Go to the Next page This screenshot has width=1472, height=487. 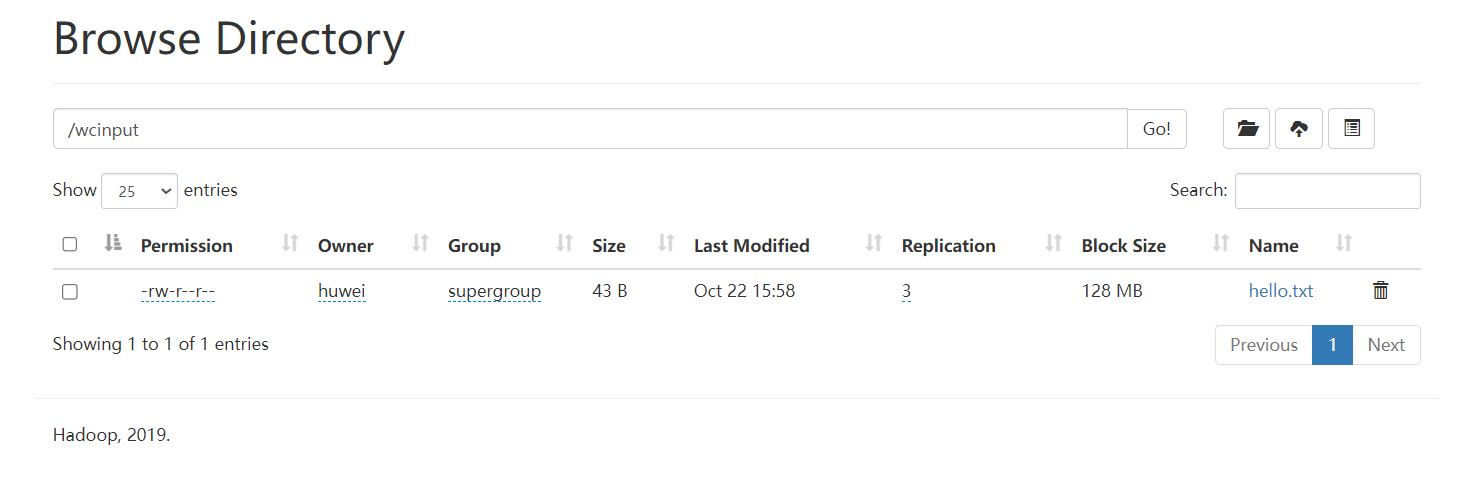pos(1386,345)
